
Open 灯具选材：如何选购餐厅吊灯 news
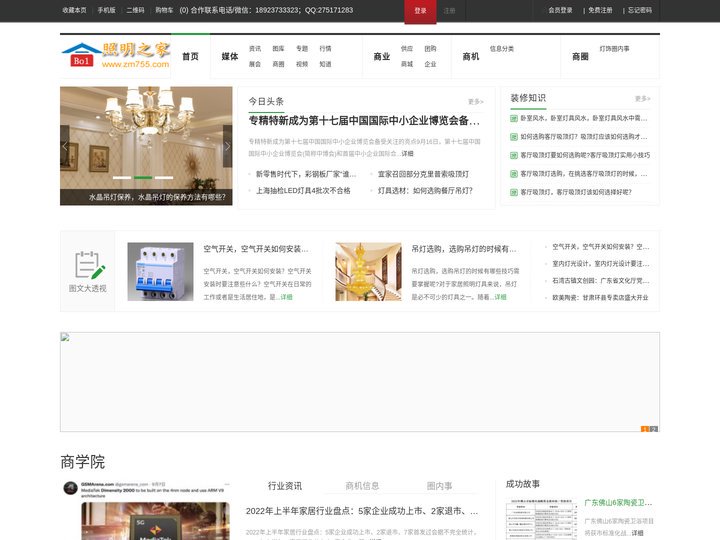(x=425, y=191)
